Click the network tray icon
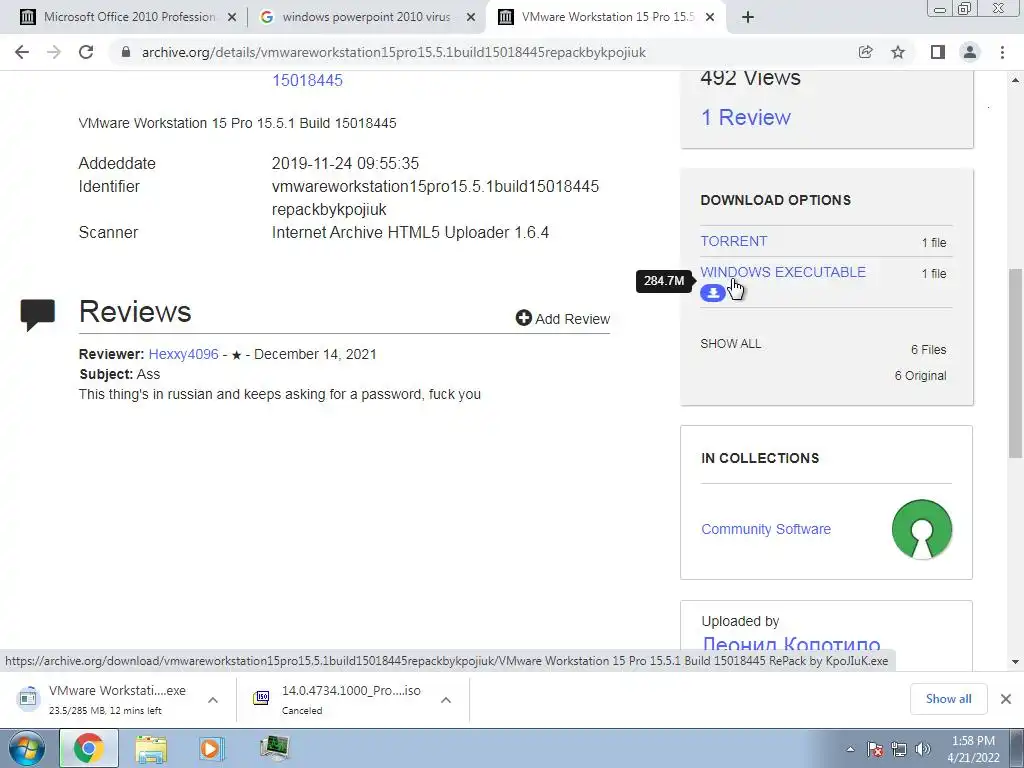Screen dimensions: 1024x768 [899, 750]
